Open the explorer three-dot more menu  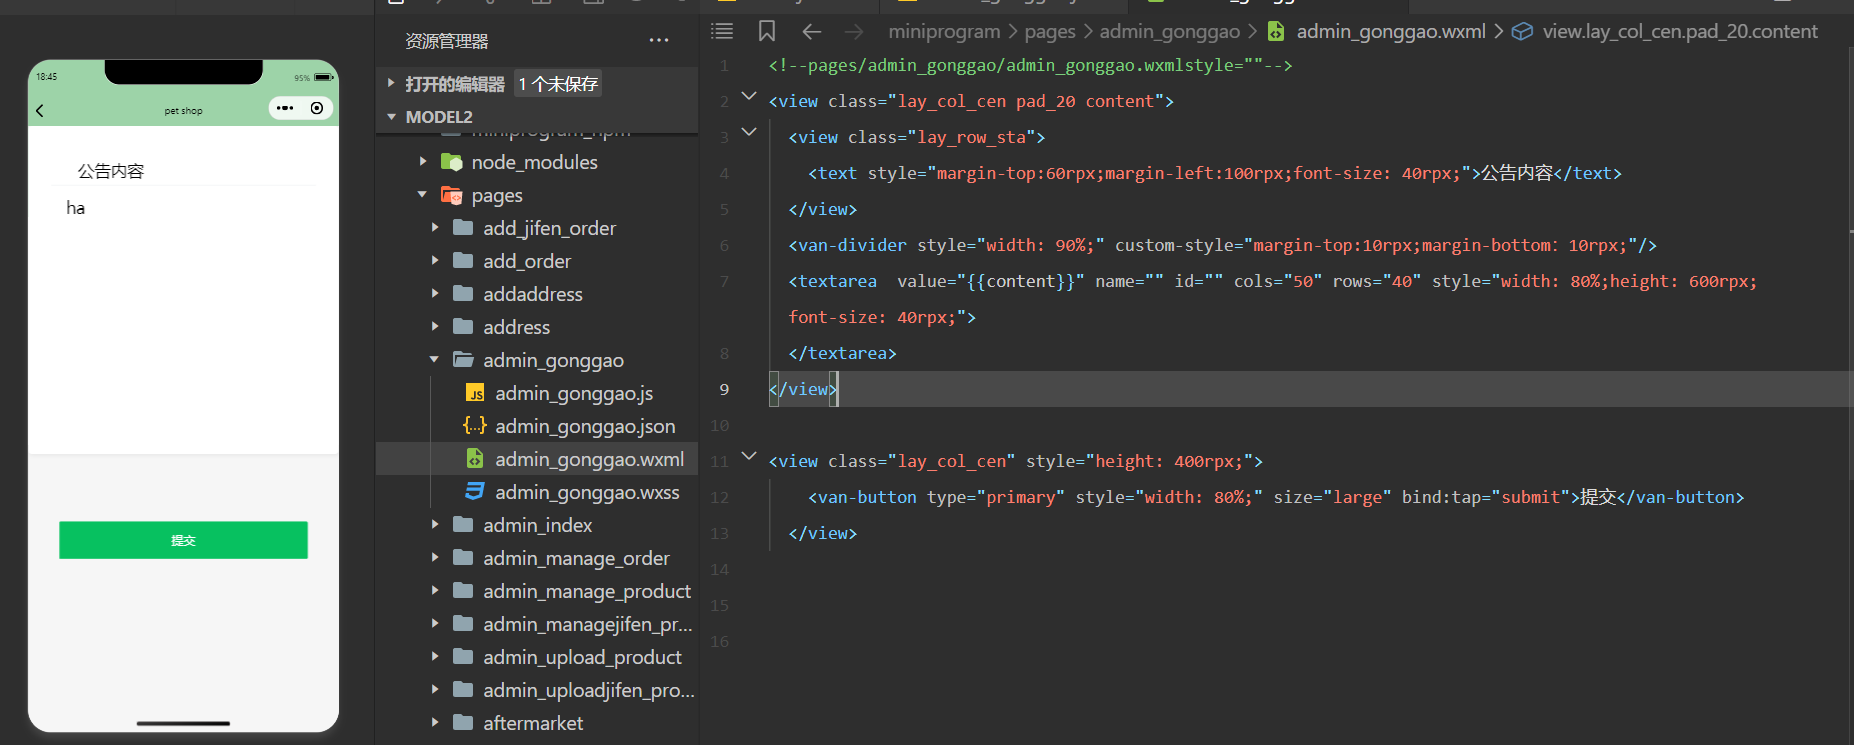tap(658, 41)
